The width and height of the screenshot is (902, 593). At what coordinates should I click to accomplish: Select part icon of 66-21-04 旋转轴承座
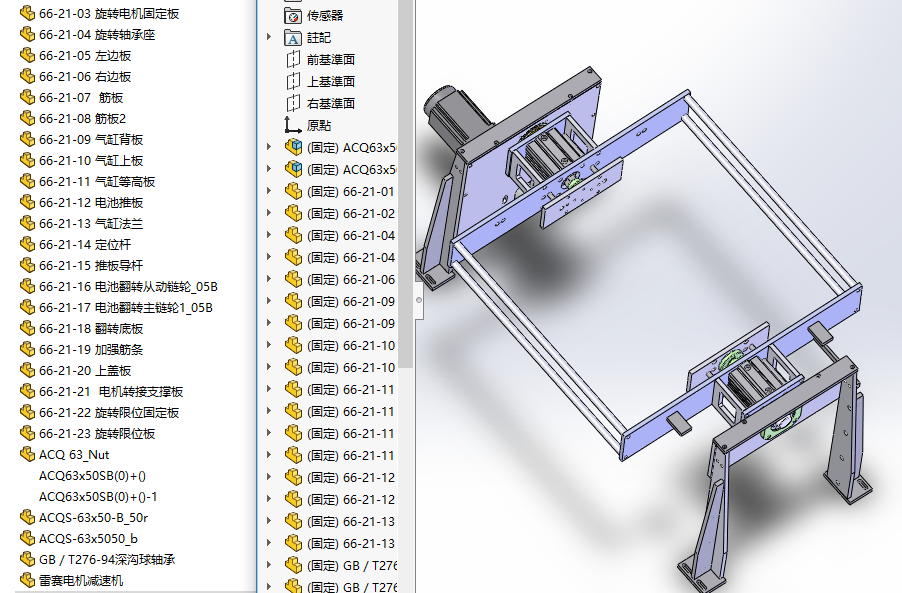(27, 35)
